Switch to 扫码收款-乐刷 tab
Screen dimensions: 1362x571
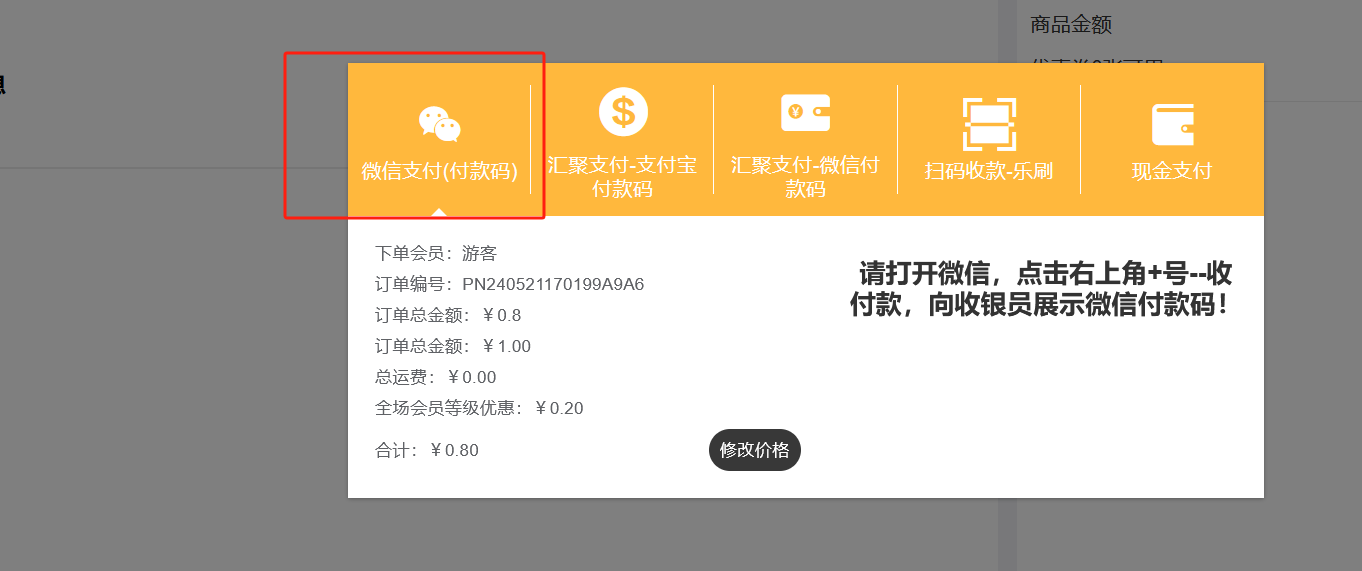pos(989,140)
